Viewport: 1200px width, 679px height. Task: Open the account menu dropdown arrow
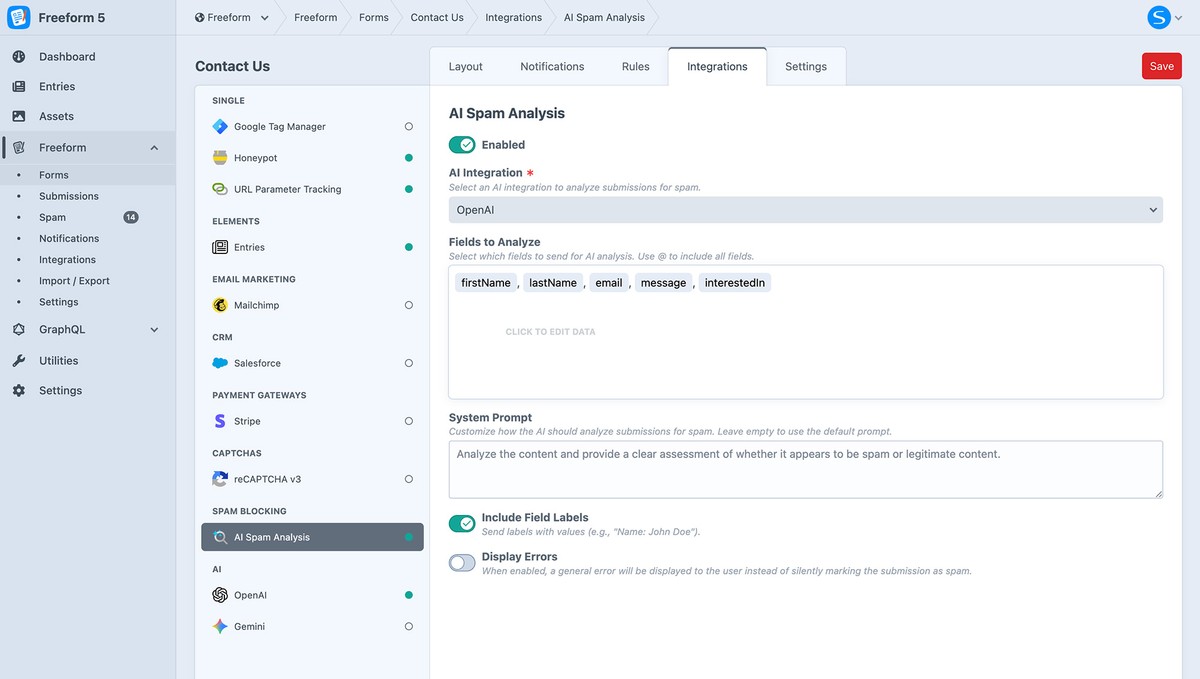click(x=1180, y=17)
